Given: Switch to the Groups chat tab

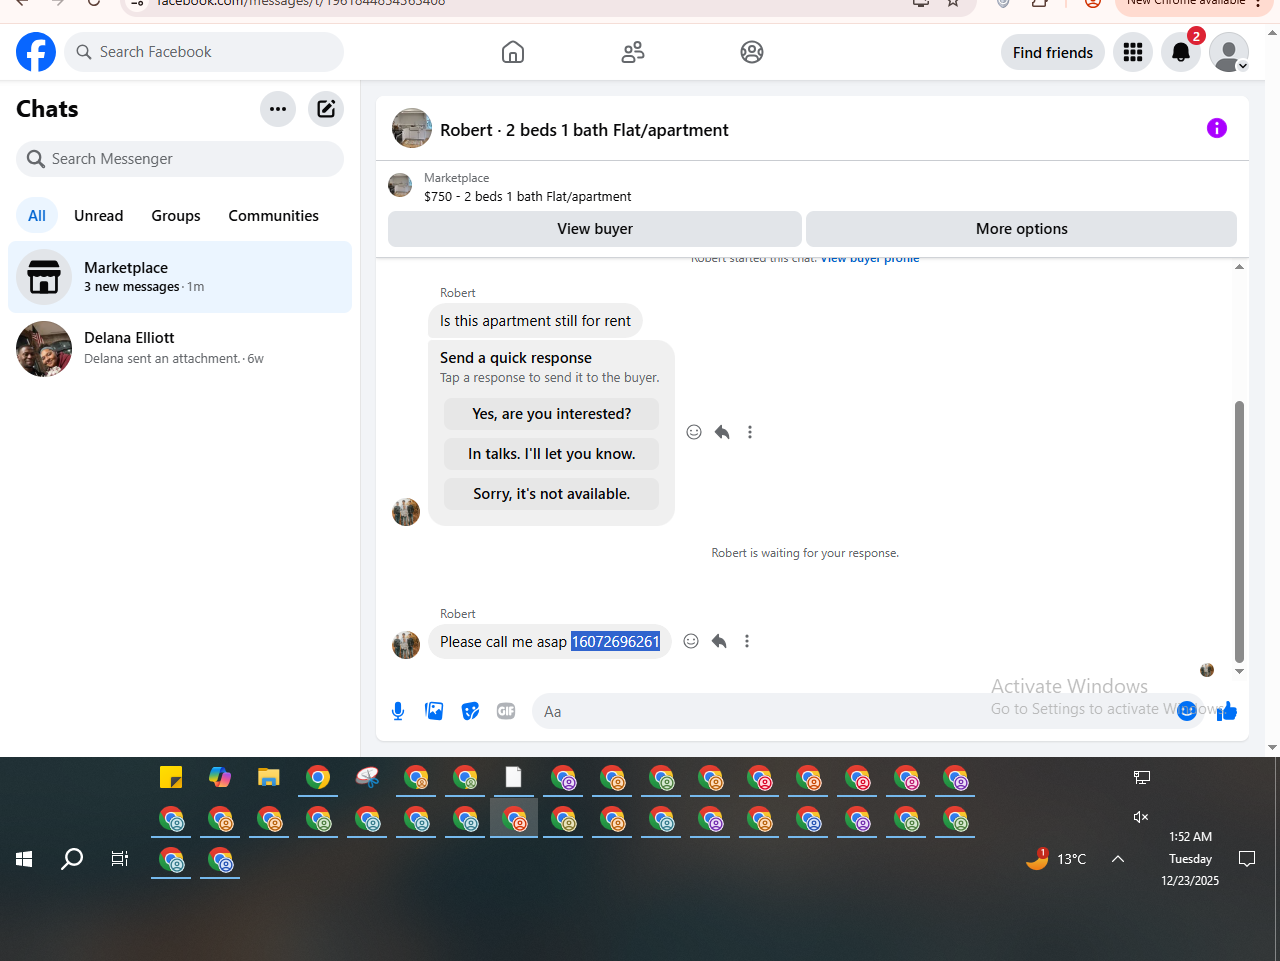Looking at the screenshot, I should pyautogui.click(x=176, y=216).
